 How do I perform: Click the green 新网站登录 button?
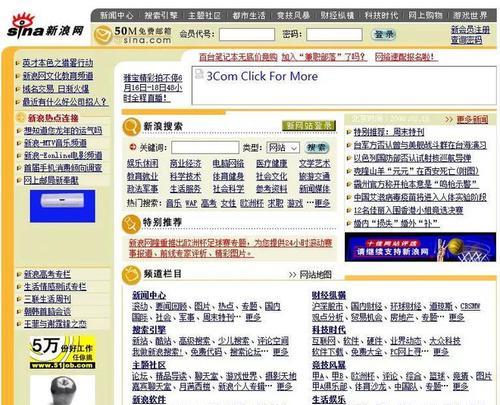point(309,126)
